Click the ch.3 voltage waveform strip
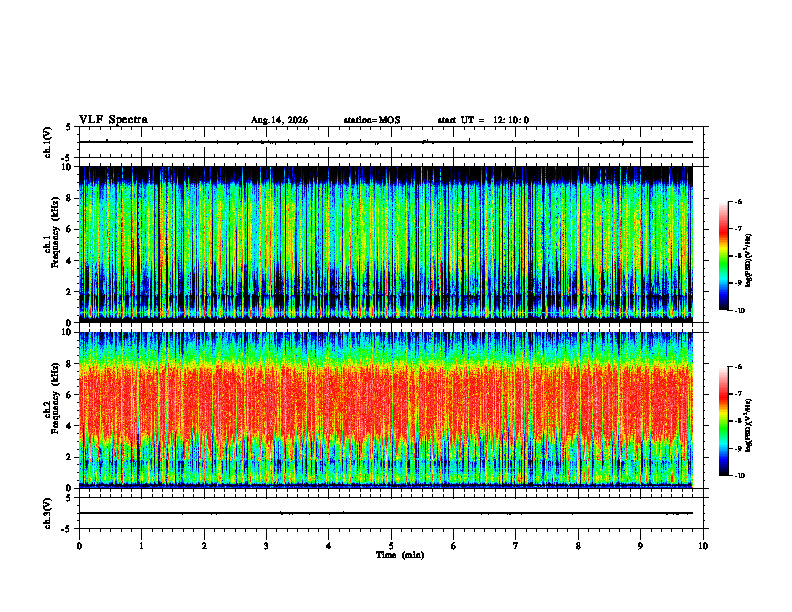Viewport: 792px width, 612px height. (x=386, y=513)
